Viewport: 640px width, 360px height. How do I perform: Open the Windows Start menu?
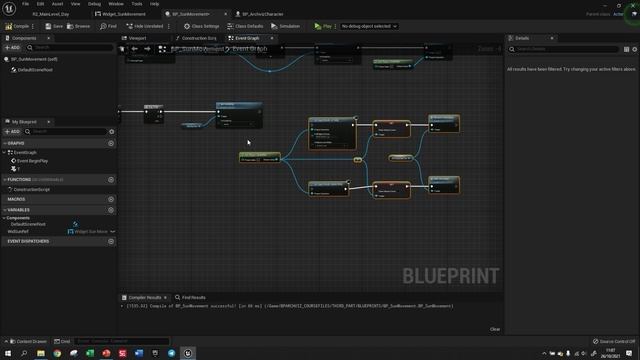[x=8, y=353]
